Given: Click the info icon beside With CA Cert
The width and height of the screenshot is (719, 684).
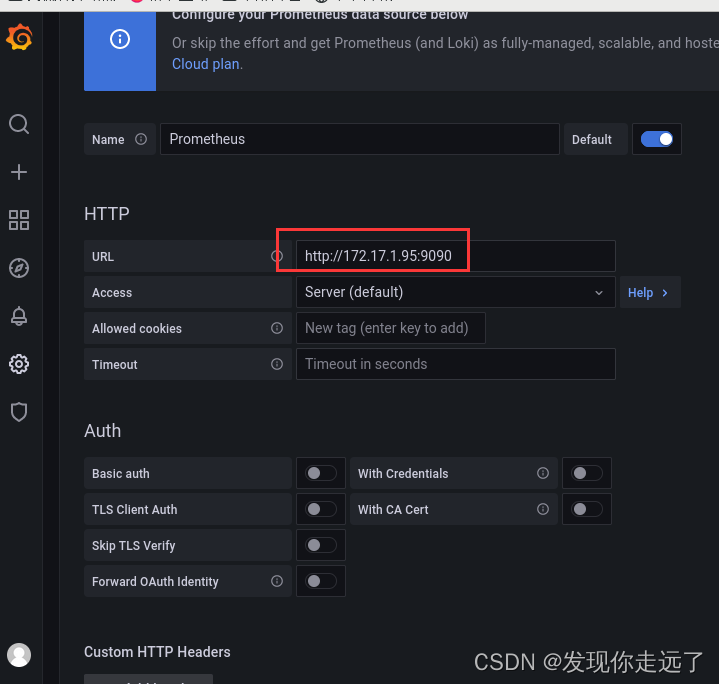Looking at the screenshot, I should (543, 509).
